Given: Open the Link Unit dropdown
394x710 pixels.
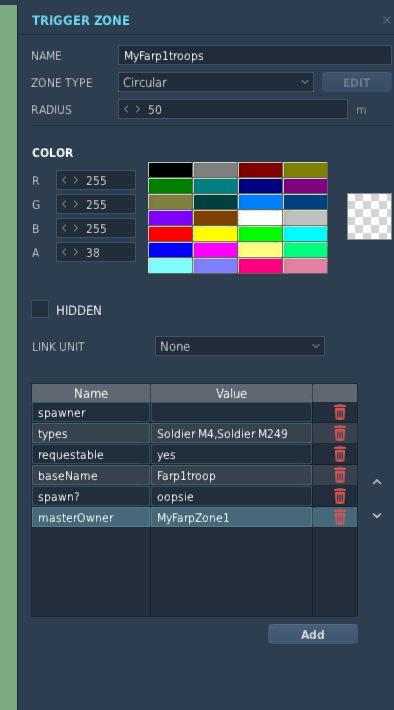Looking at the screenshot, I should click(x=240, y=346).
